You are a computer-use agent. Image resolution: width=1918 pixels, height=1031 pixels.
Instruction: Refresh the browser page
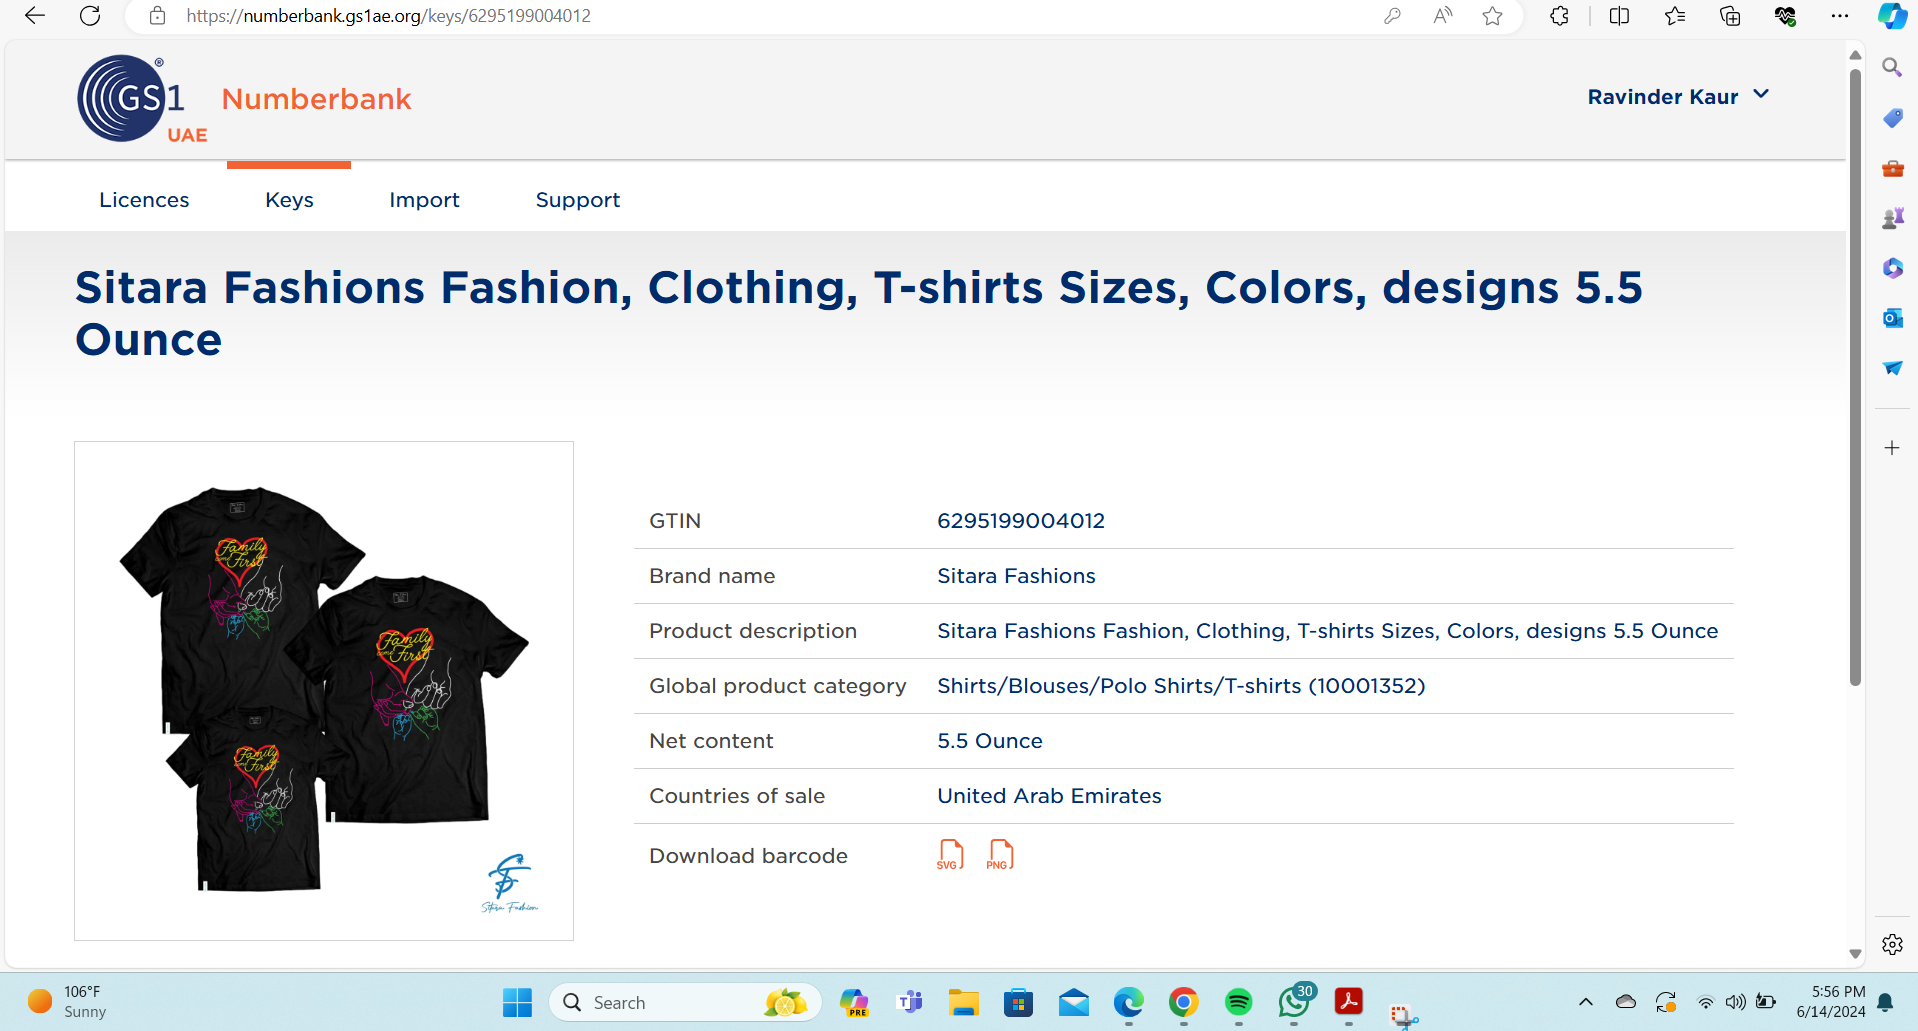click(90, 16)
